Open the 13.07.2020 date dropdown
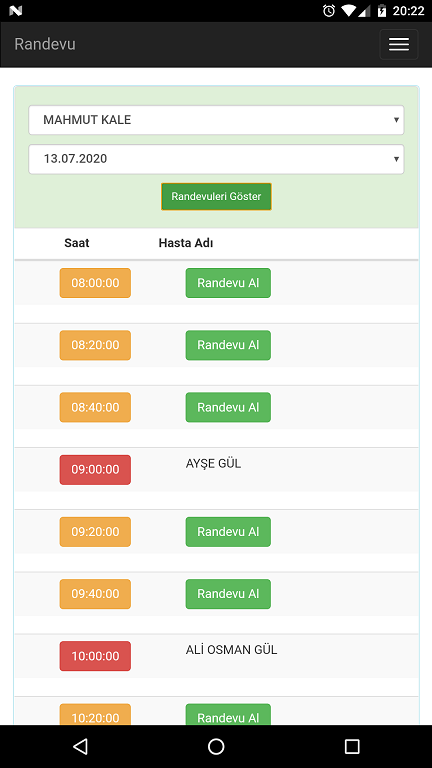Viewport: 432px width, 768px height. (216, 159)
